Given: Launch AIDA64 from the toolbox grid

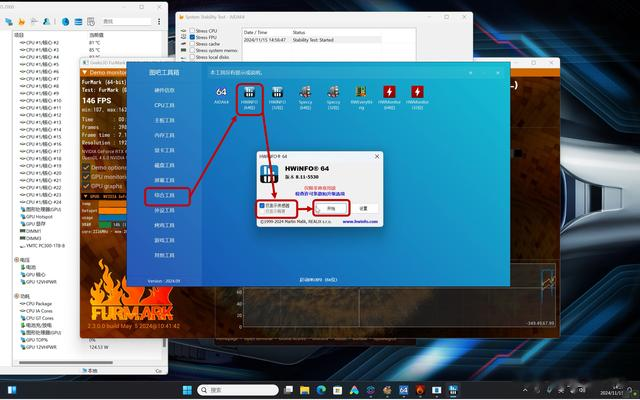Looking at the screenshot, I should (221, 96).
